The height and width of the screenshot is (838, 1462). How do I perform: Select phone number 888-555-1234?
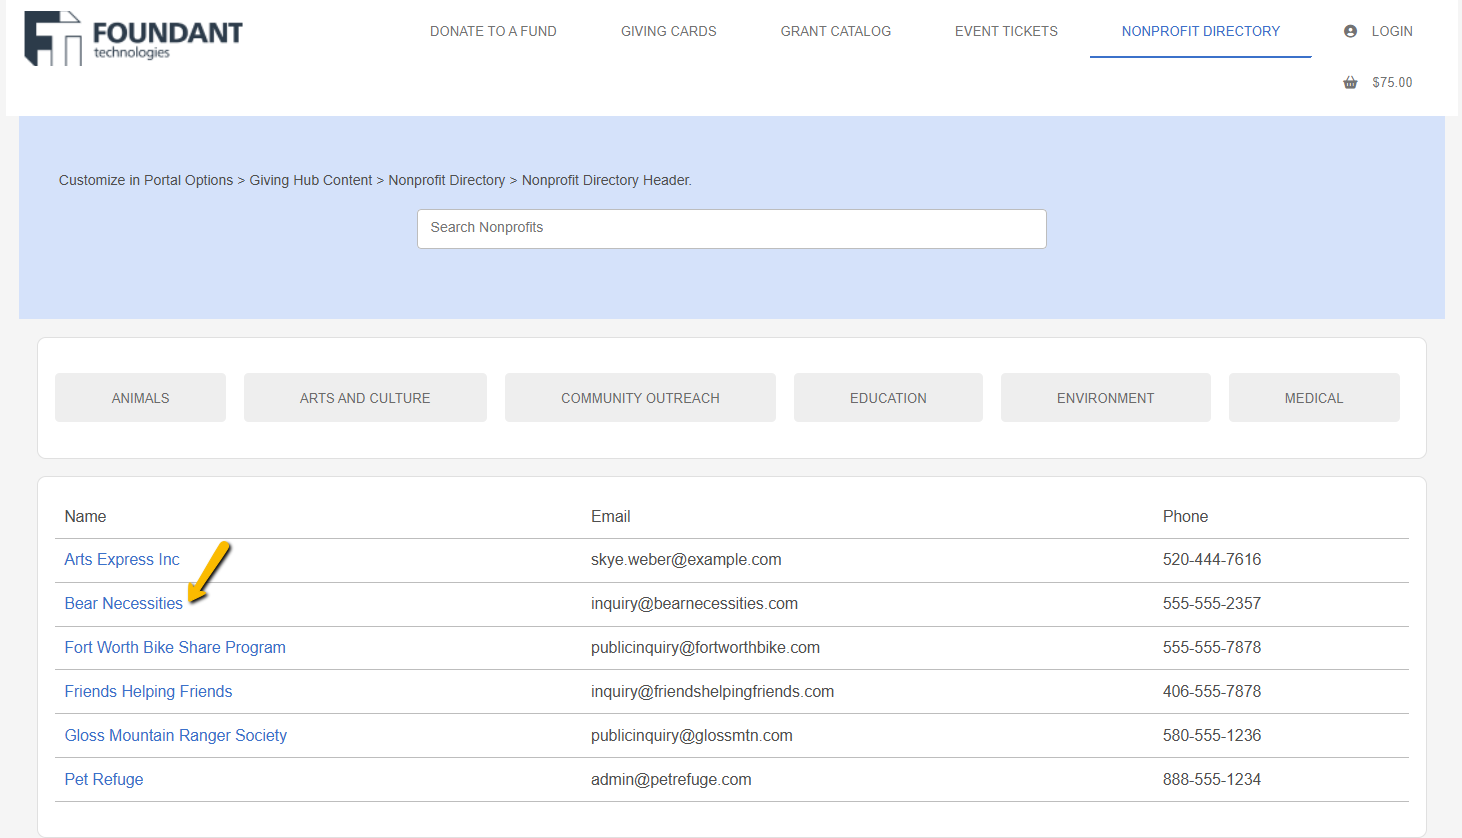(x=1212, y=780)
